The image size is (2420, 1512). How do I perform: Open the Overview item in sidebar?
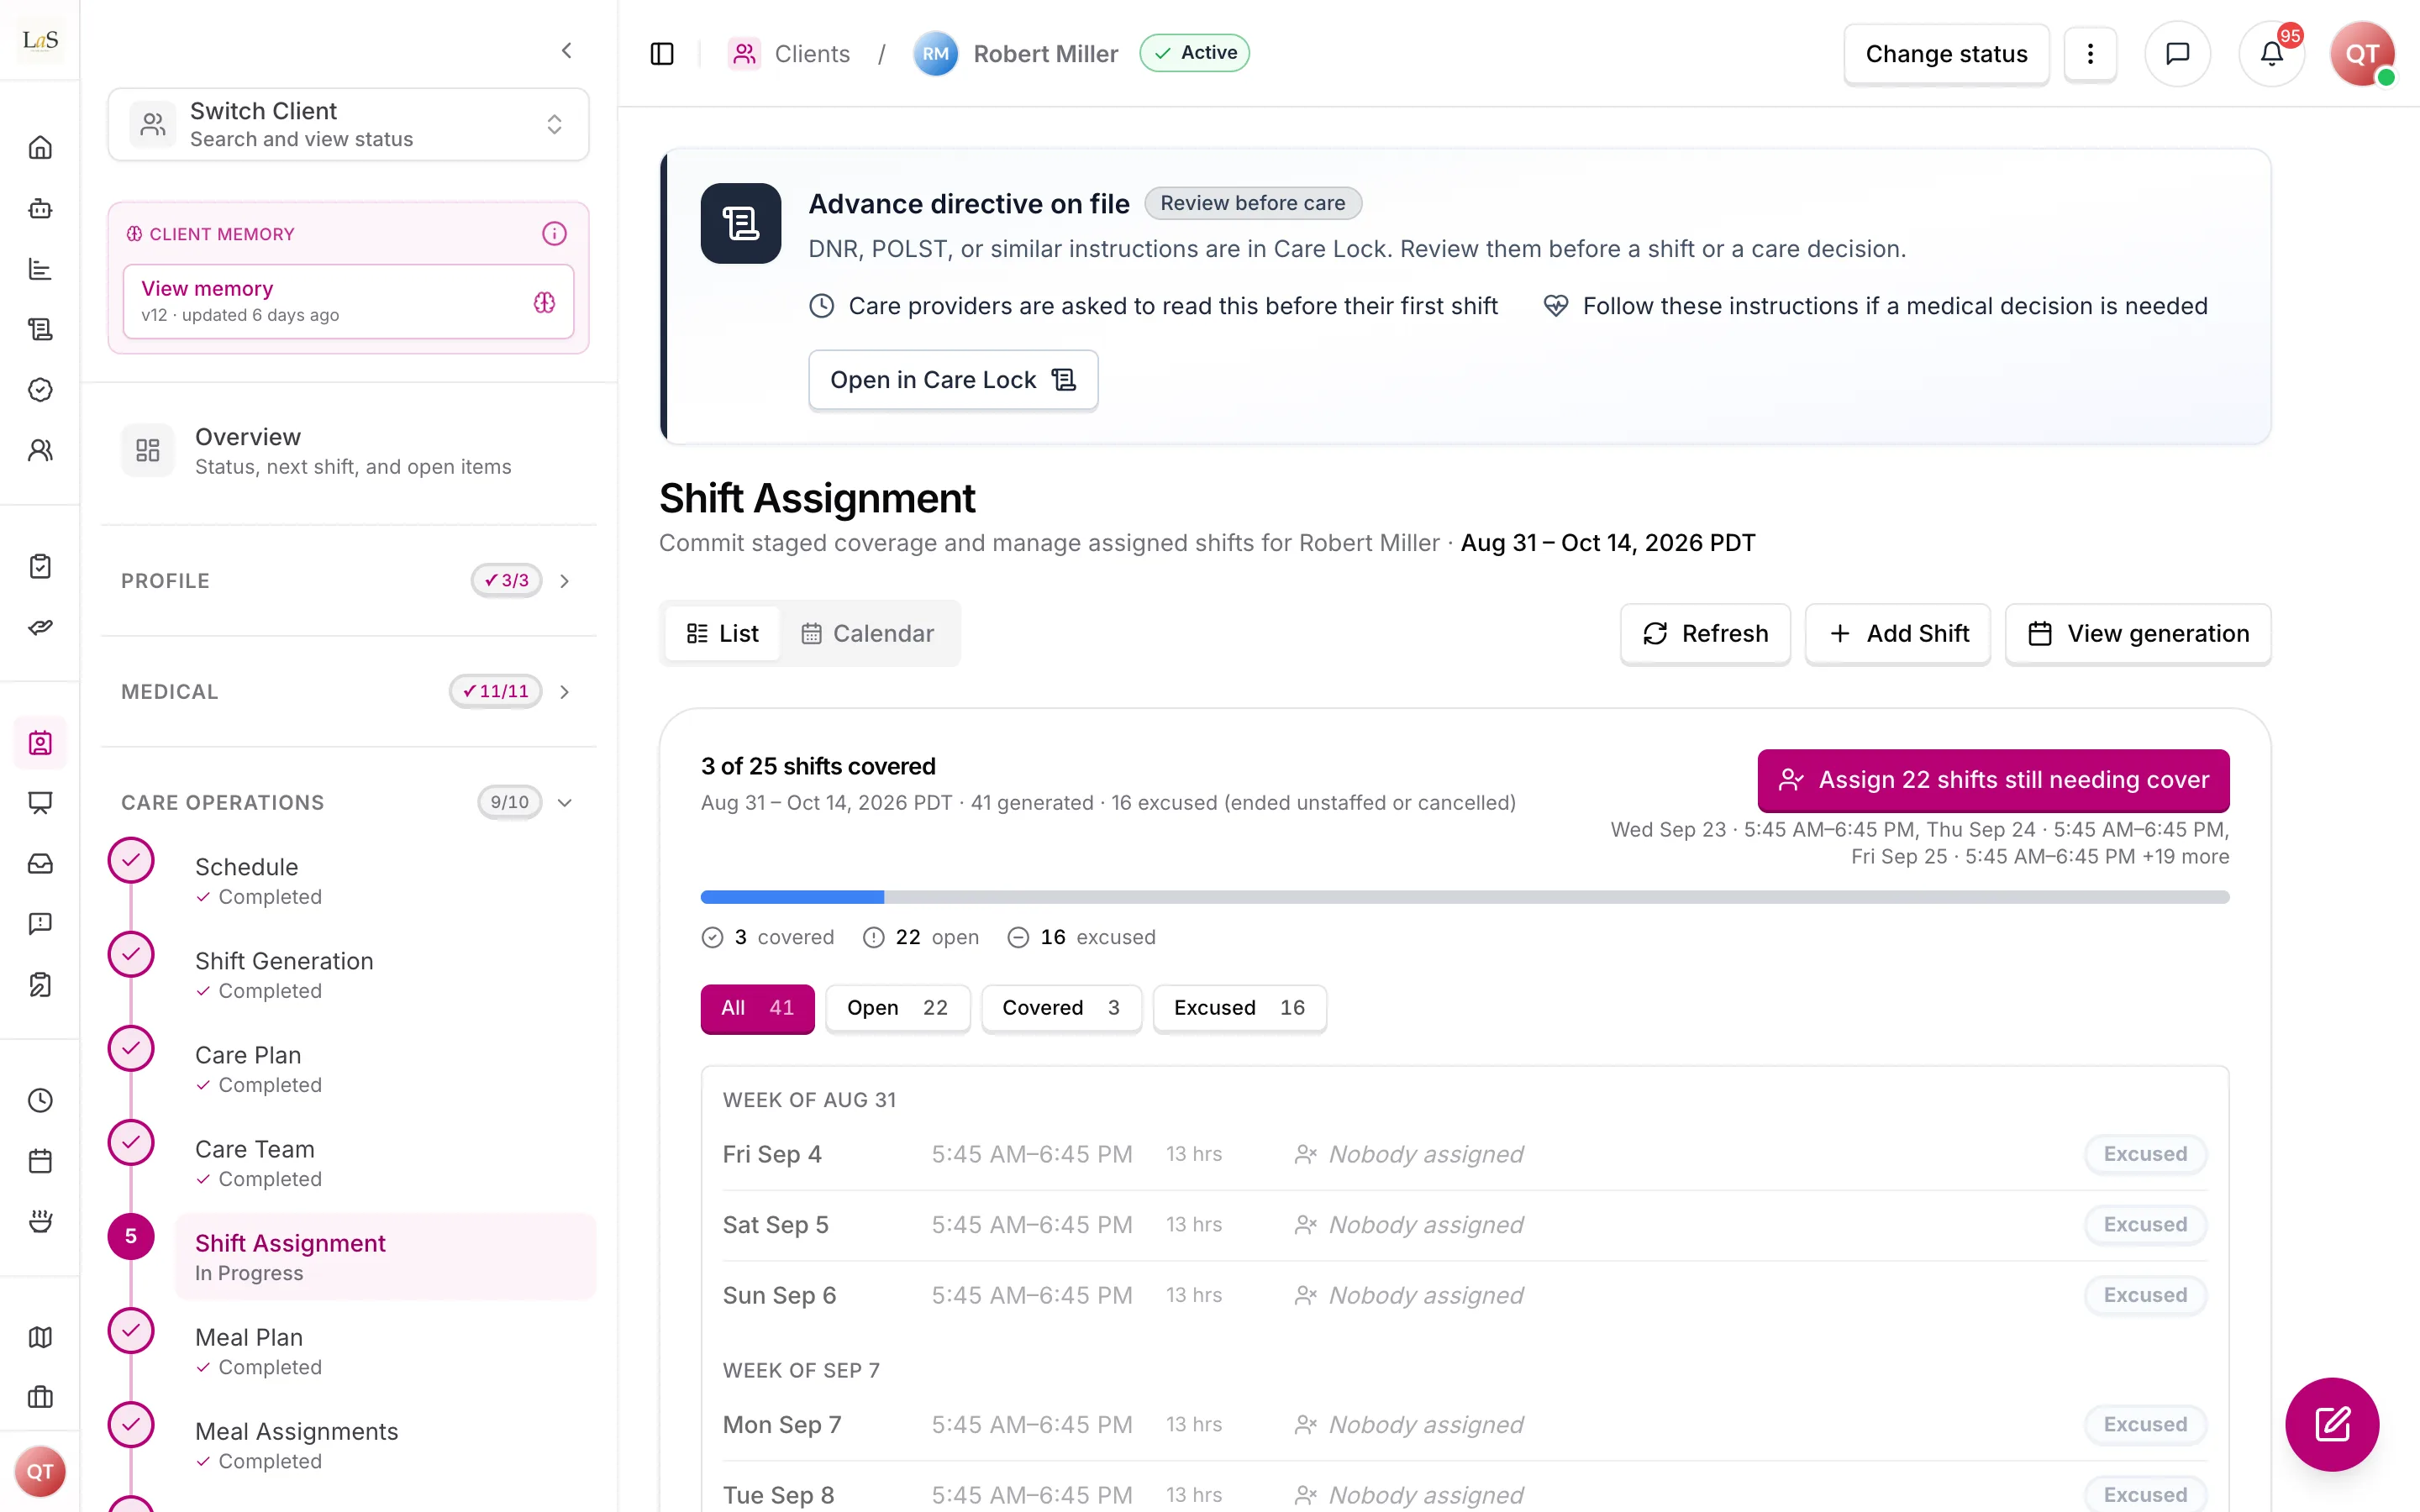point(348,451)
